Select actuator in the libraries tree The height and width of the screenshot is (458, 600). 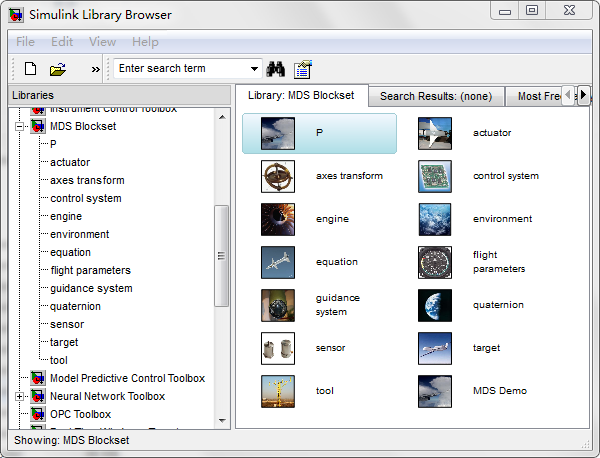[70, 162]
